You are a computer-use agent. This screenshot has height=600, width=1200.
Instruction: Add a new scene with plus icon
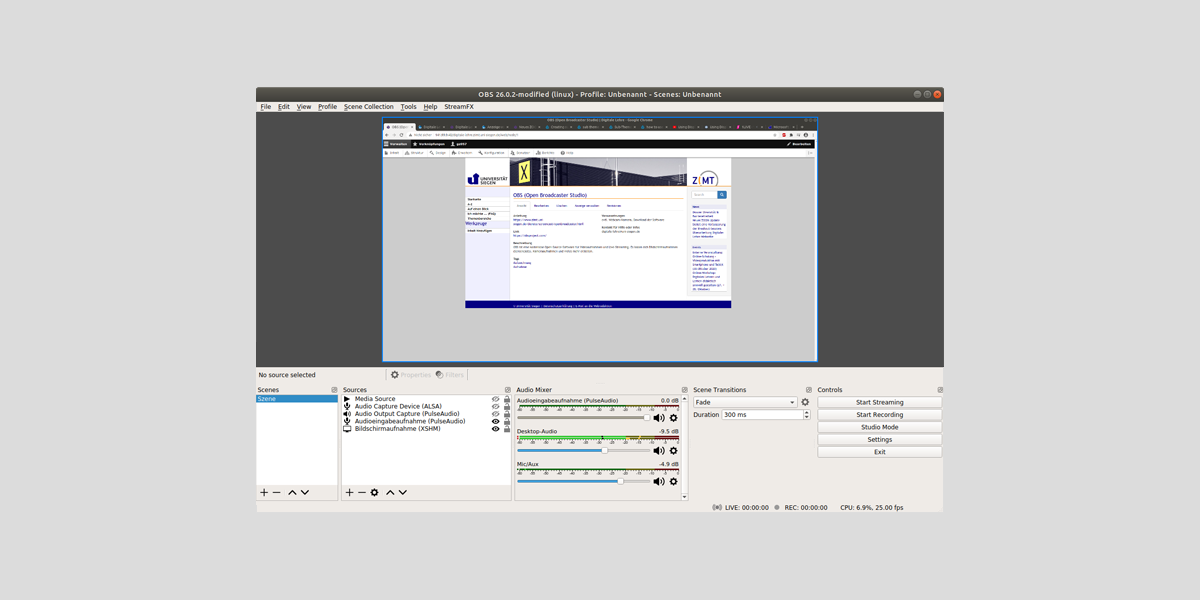(x=264, y=492)
